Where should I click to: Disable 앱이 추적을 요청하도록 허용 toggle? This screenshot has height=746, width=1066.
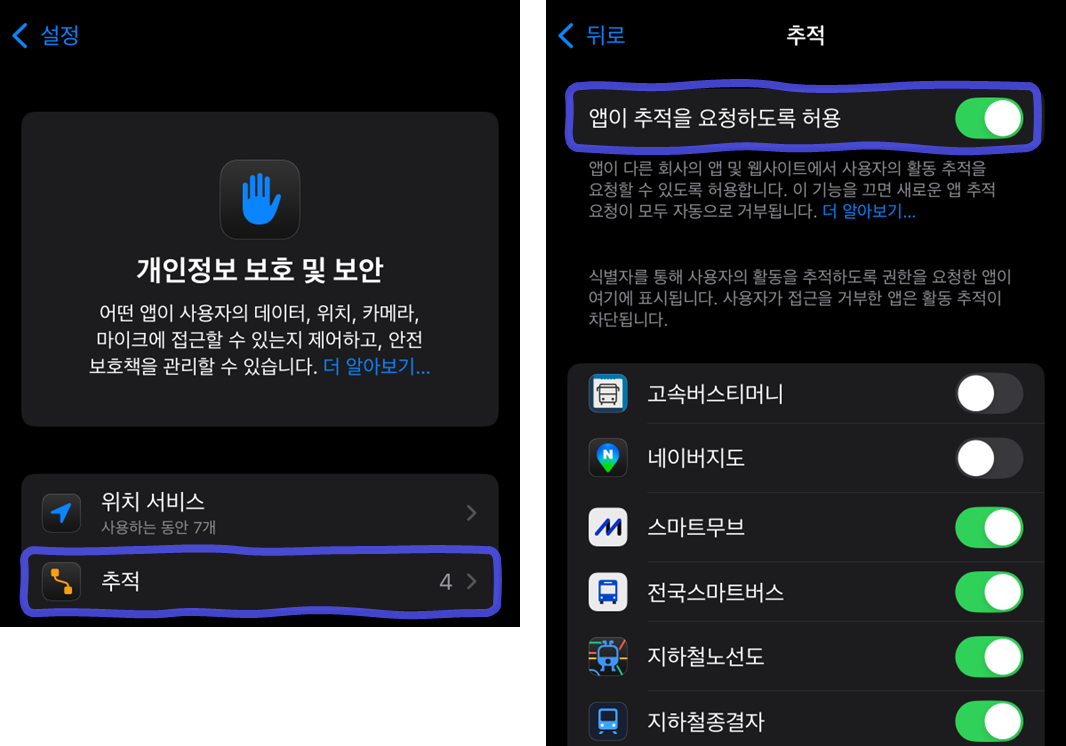click(x=988, y=118)
